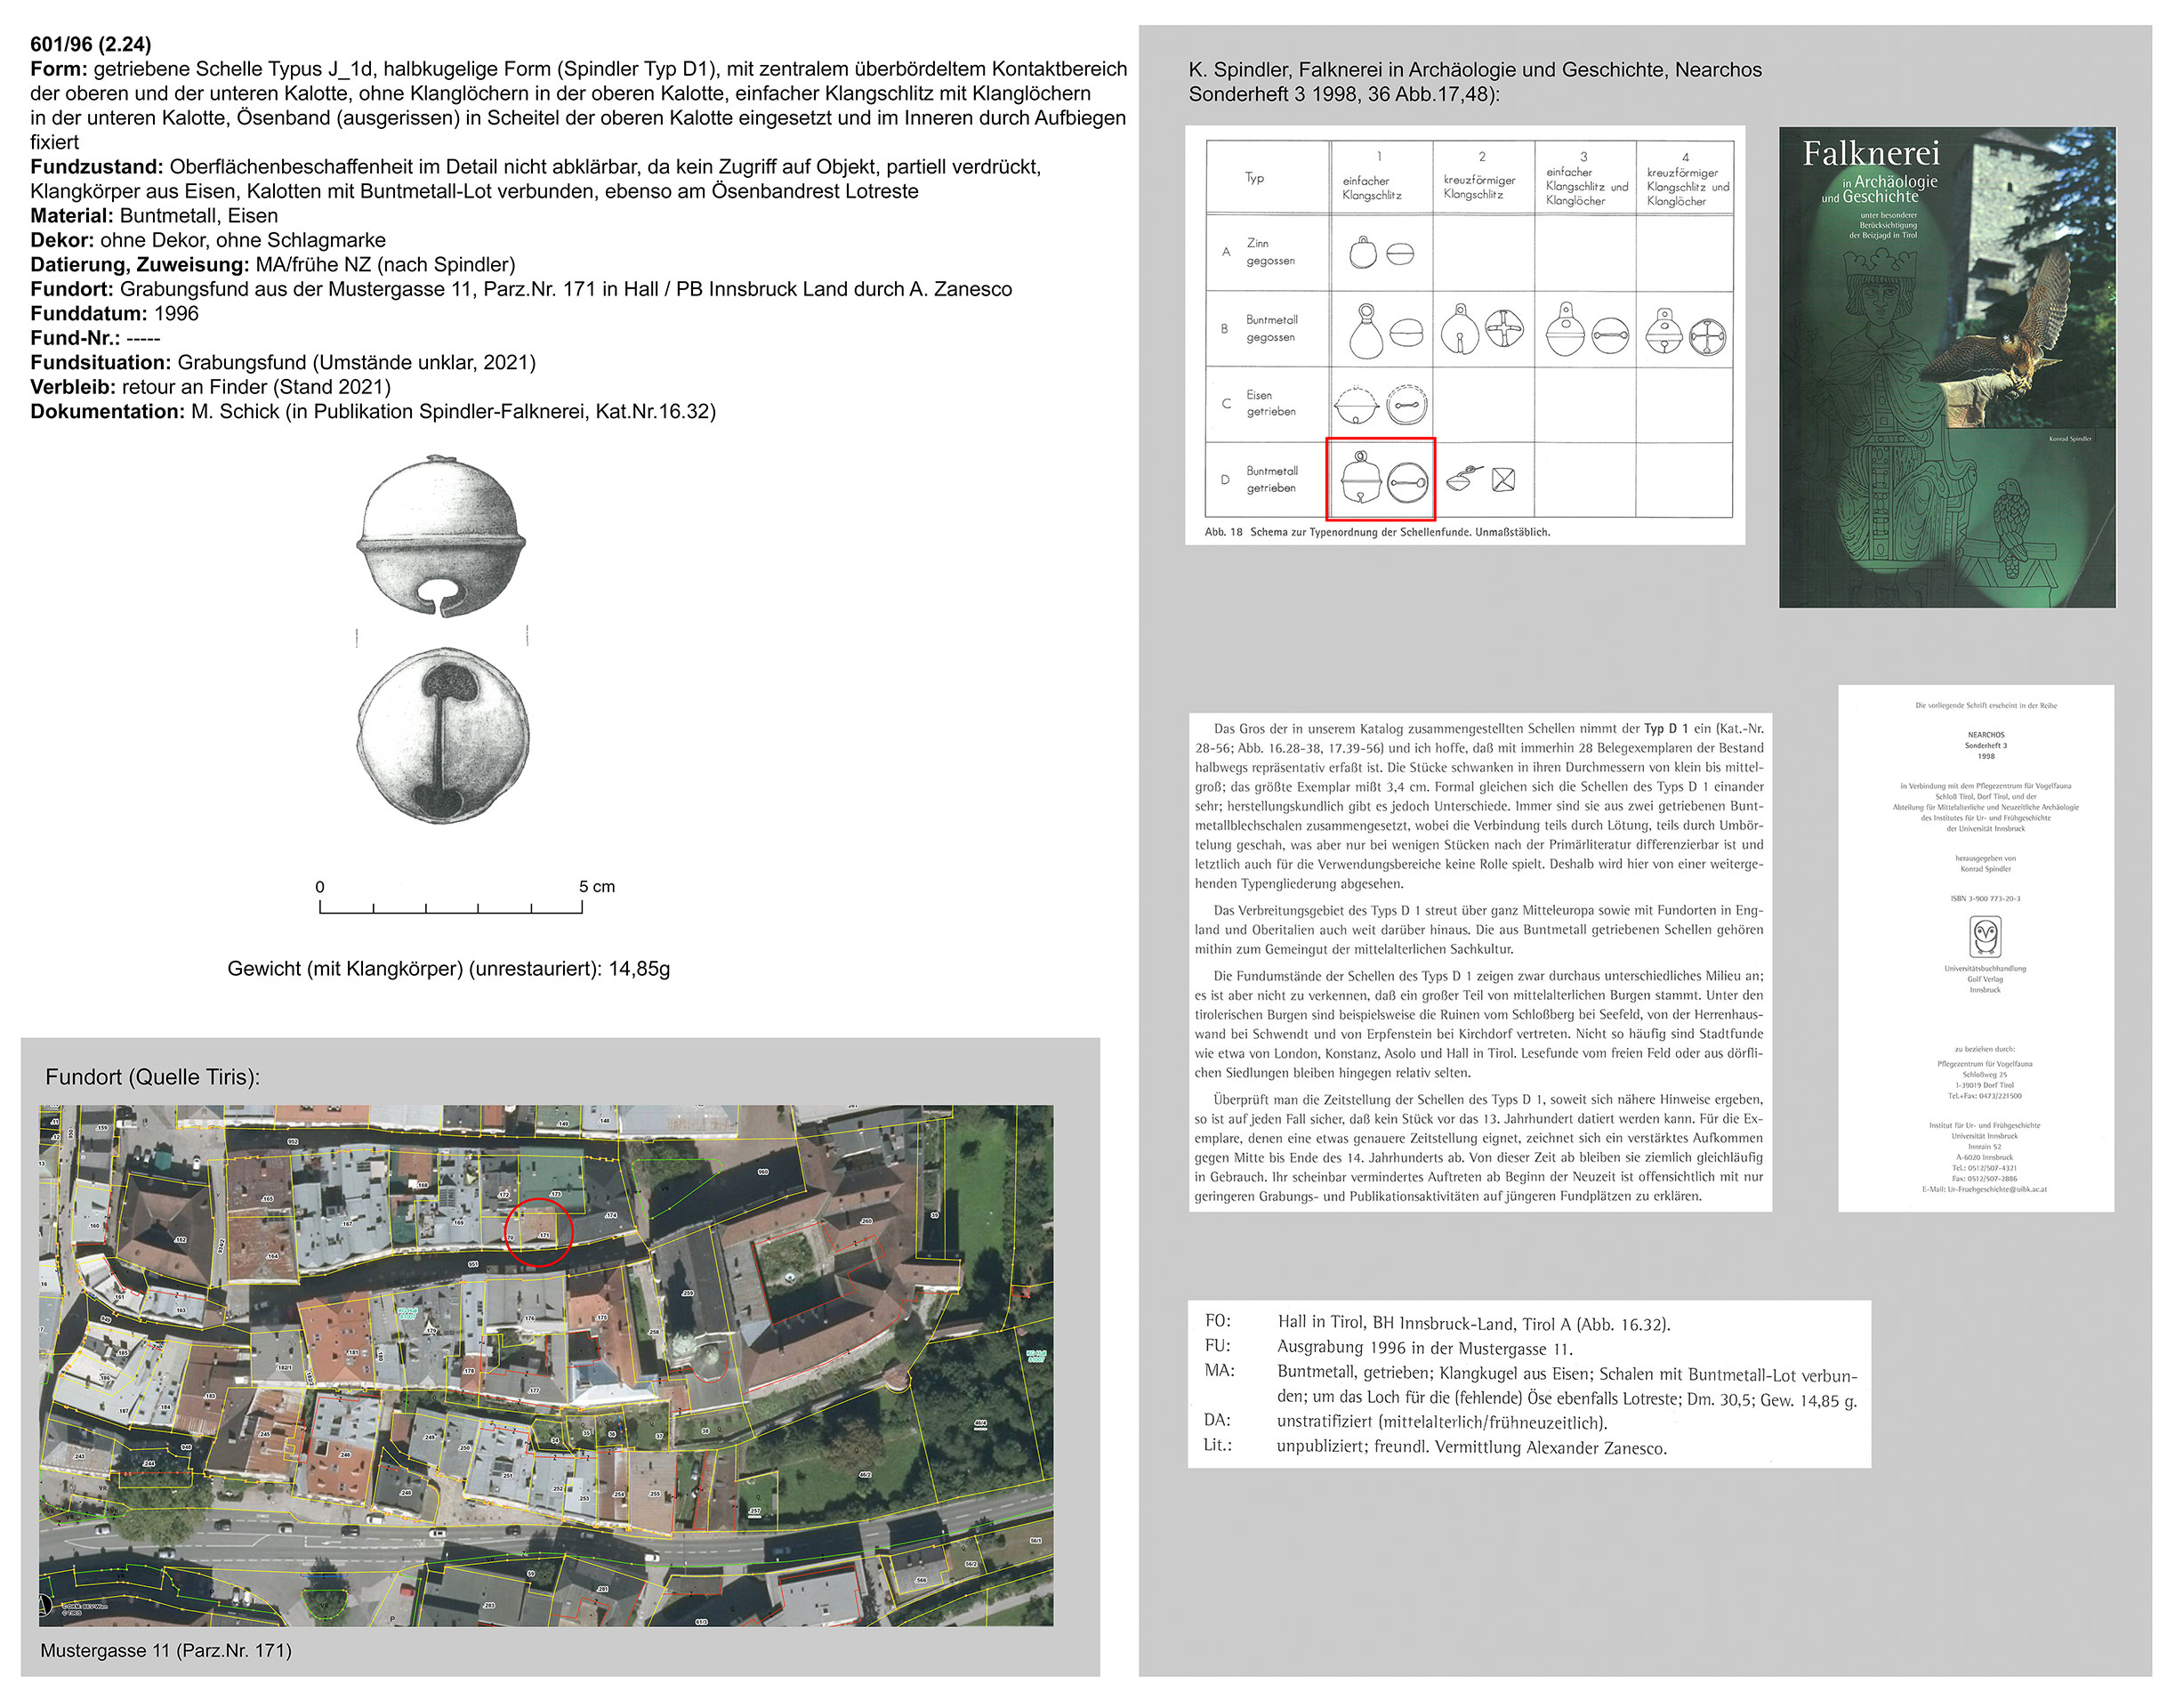Click the catalog number 601/96 (2.24) heading
The height and width of the screenshot is (1708, 2175).
91,44
